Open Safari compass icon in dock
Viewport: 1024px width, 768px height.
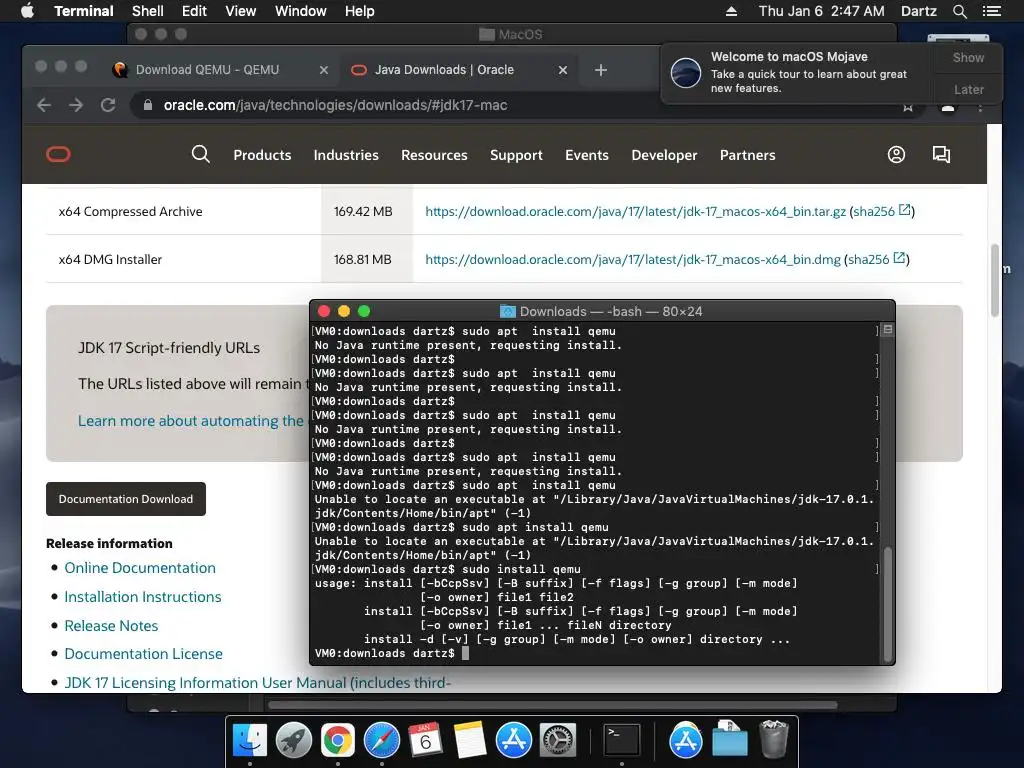point(382,741)
